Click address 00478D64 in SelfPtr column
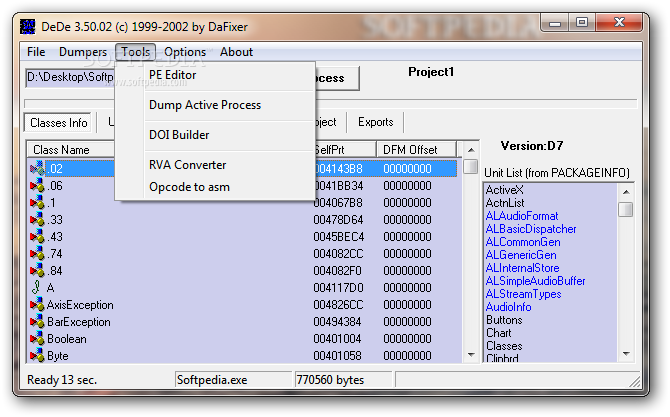 [x=338, y=220]
